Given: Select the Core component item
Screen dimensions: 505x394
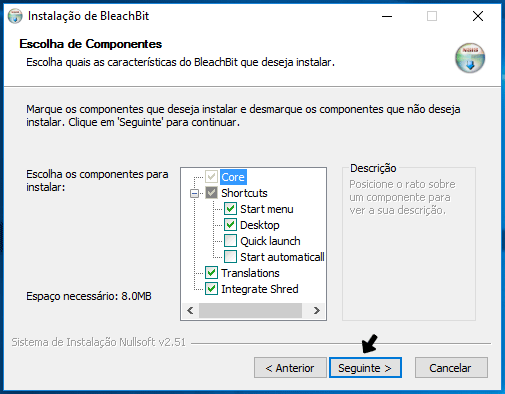Looking at the screenshot, I should (x=233, y=177).
